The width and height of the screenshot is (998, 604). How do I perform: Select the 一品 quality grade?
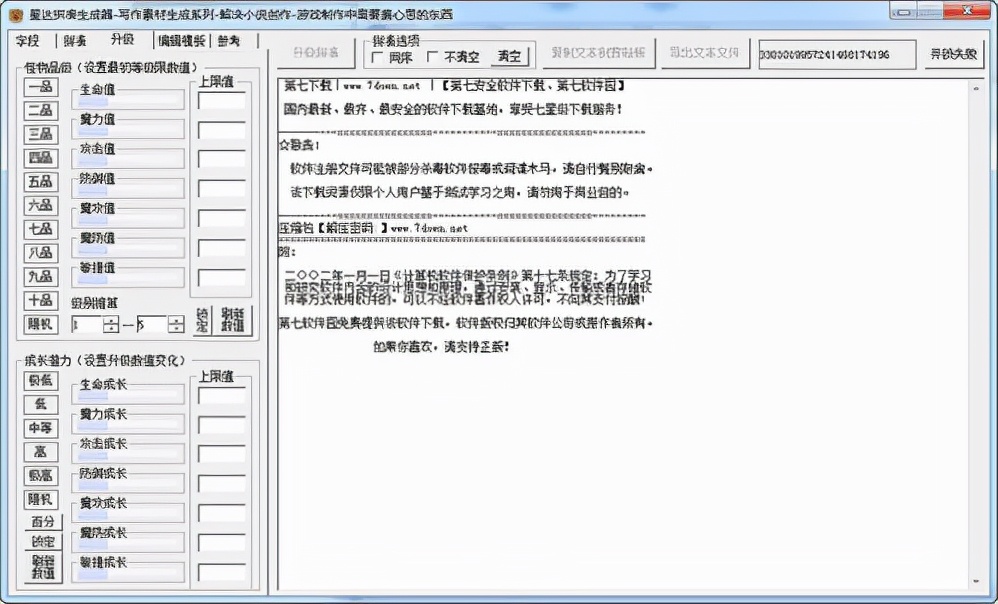point(39,85)
